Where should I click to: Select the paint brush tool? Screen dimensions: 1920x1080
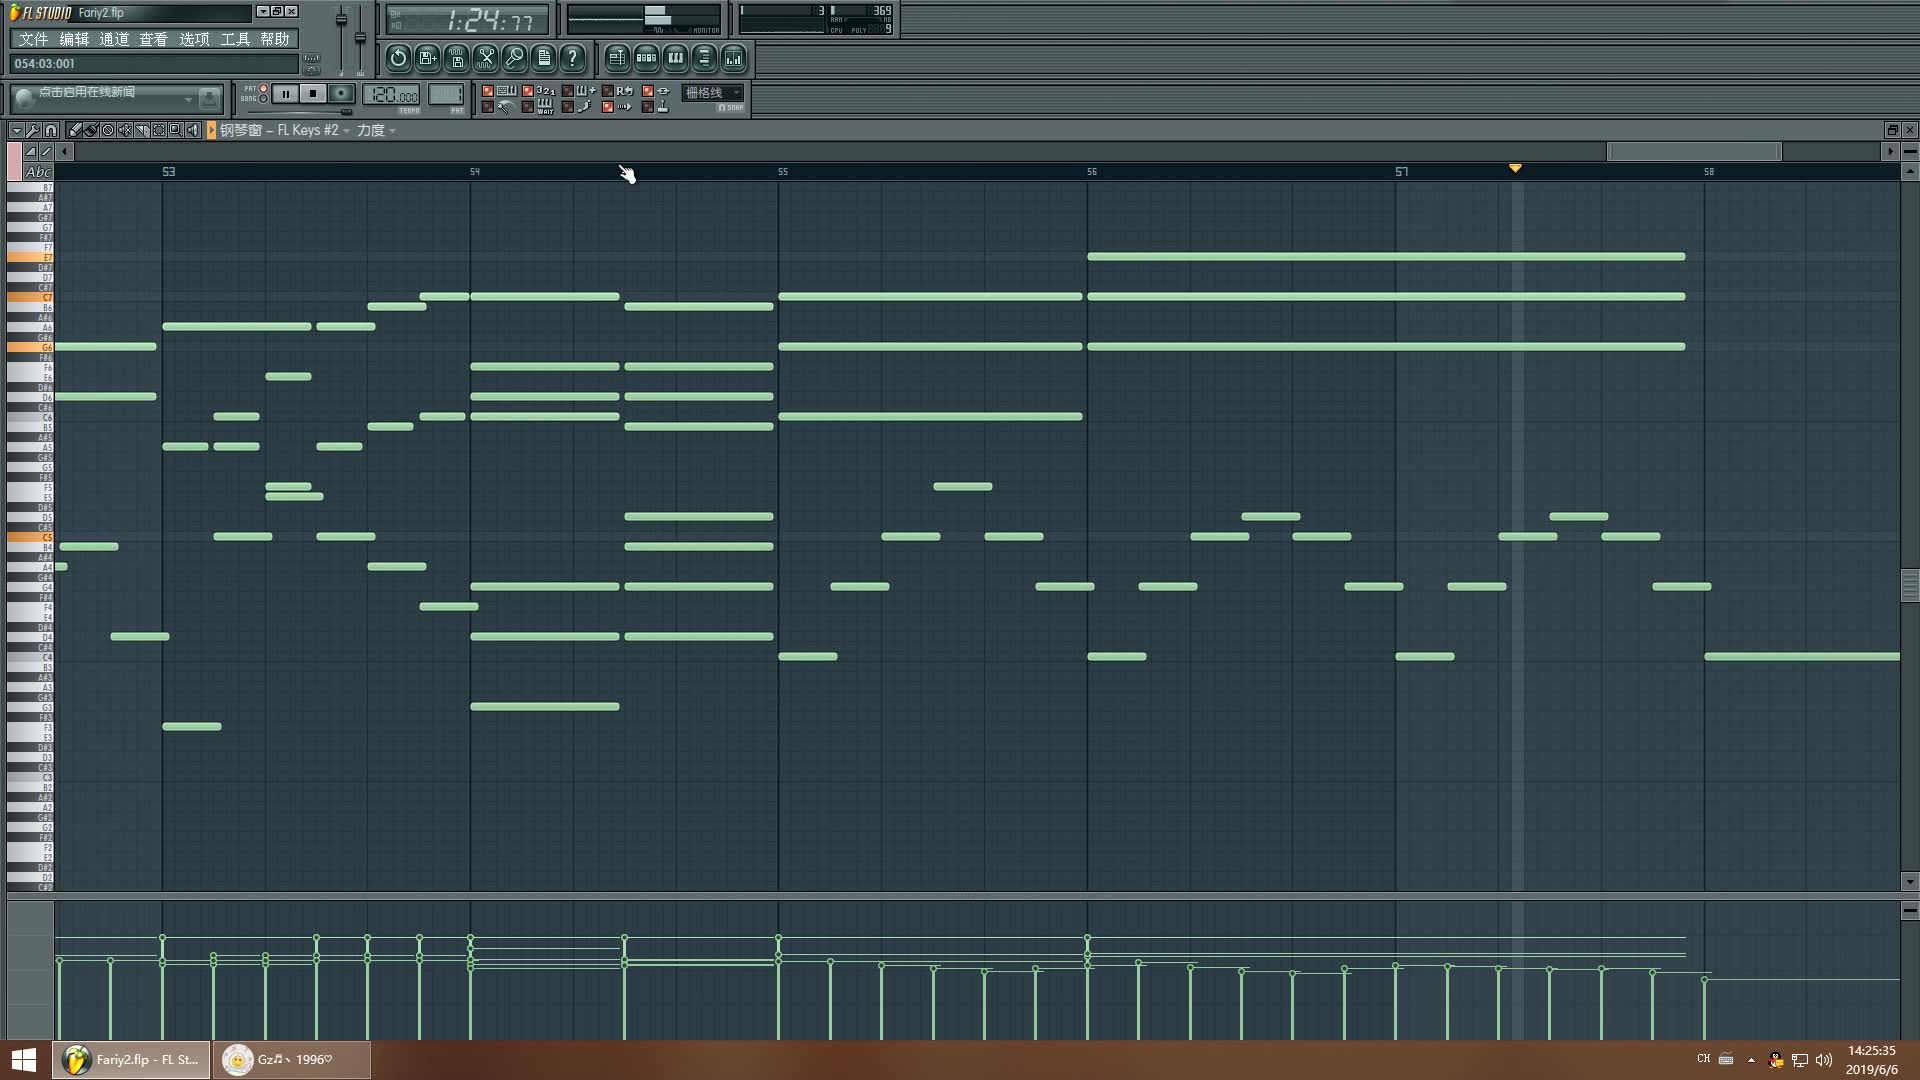pyautogui.click(x=91, y=130)
